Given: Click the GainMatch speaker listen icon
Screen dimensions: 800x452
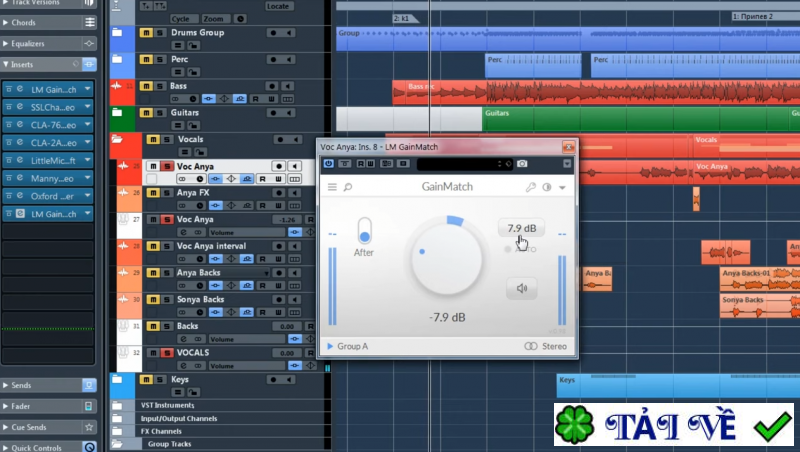Looking at the screenshot, I should (x=521, y=289).
